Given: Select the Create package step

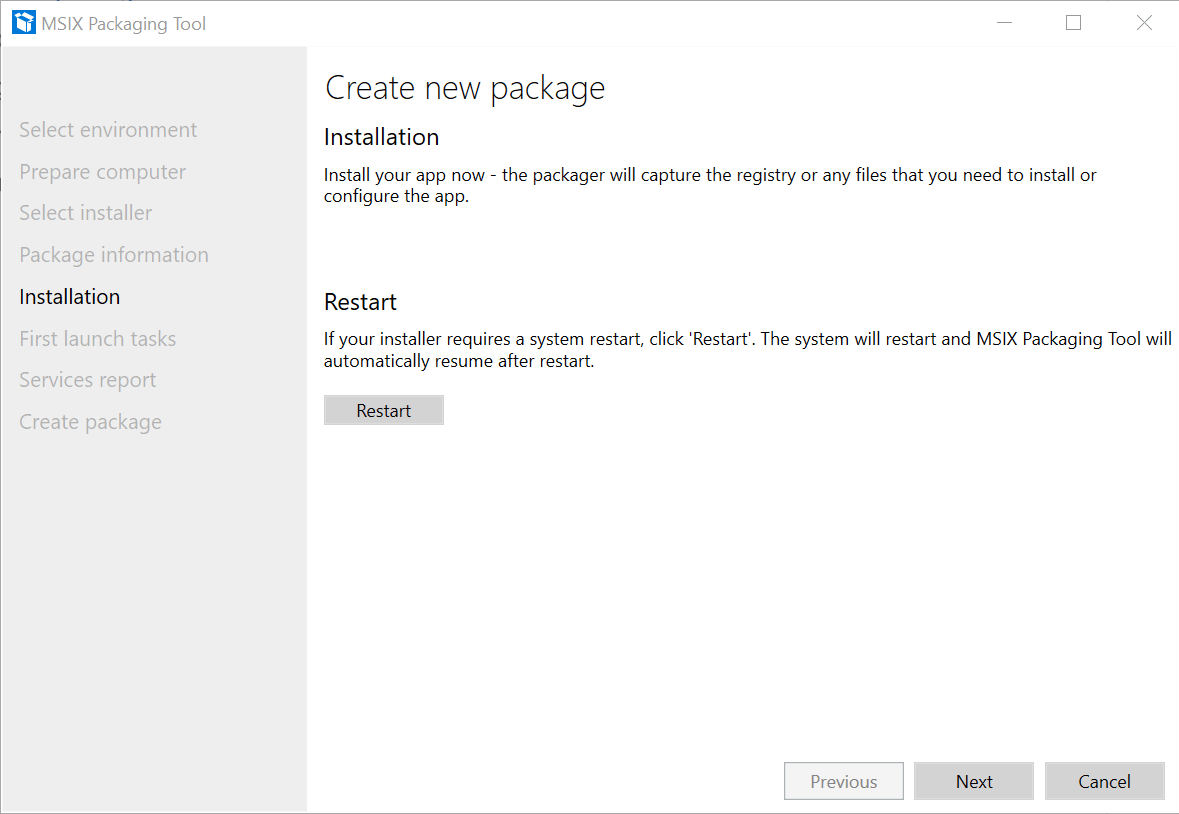Looking at the screenshot, I should point(90,421).
